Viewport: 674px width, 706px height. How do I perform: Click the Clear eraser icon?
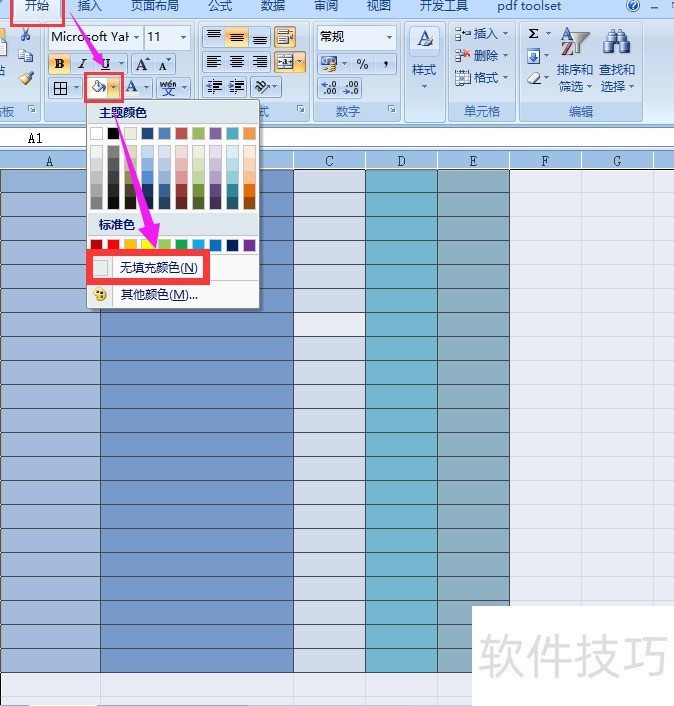[534, 79]
